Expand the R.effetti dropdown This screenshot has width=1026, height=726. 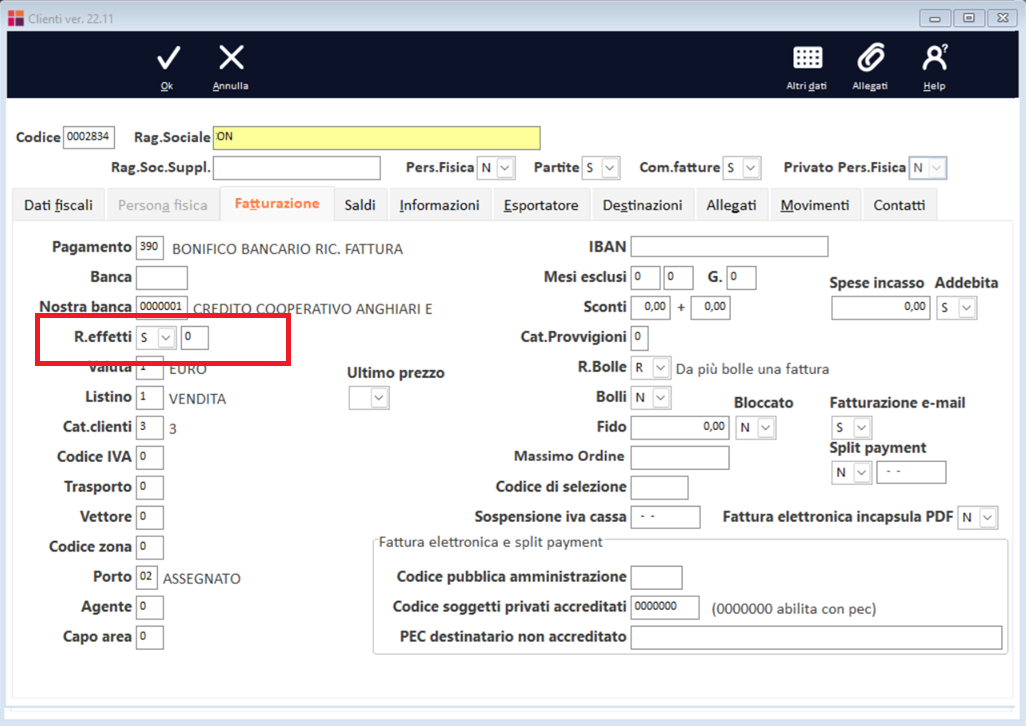point(166,337)
